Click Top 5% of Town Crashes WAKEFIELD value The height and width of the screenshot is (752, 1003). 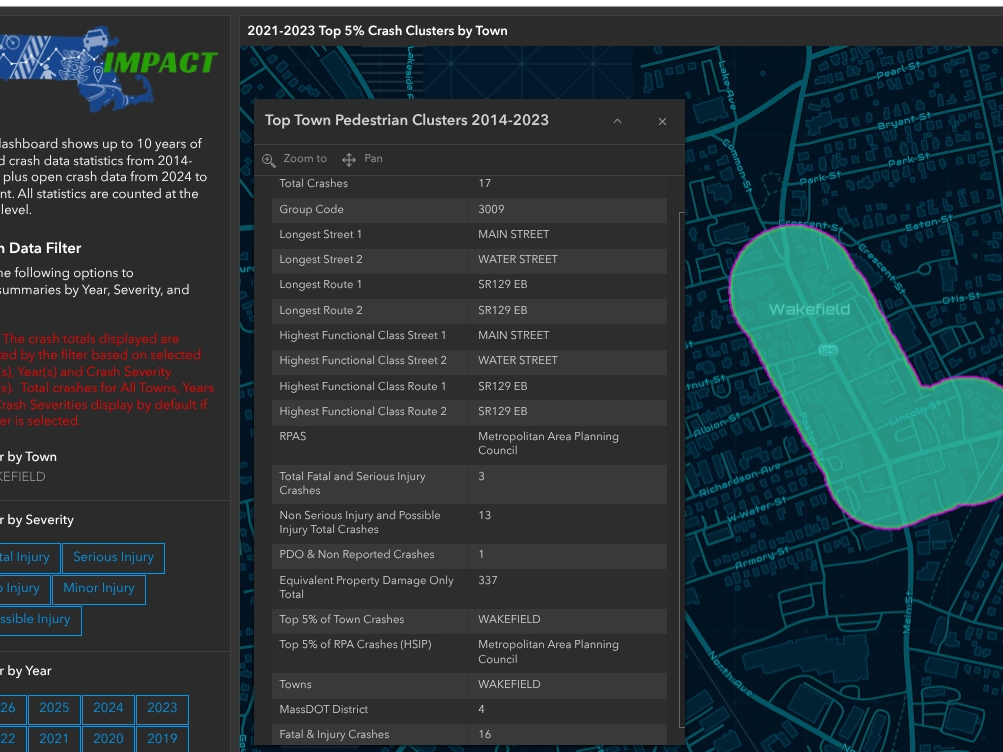[x=509, y=620]
